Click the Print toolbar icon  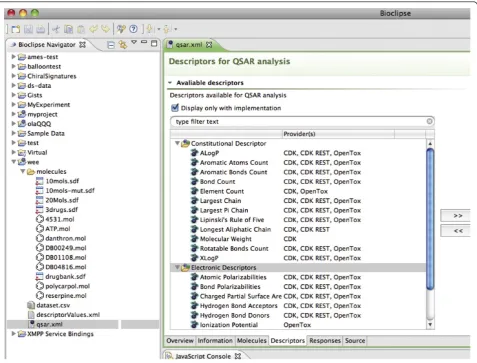click(40, 29)
